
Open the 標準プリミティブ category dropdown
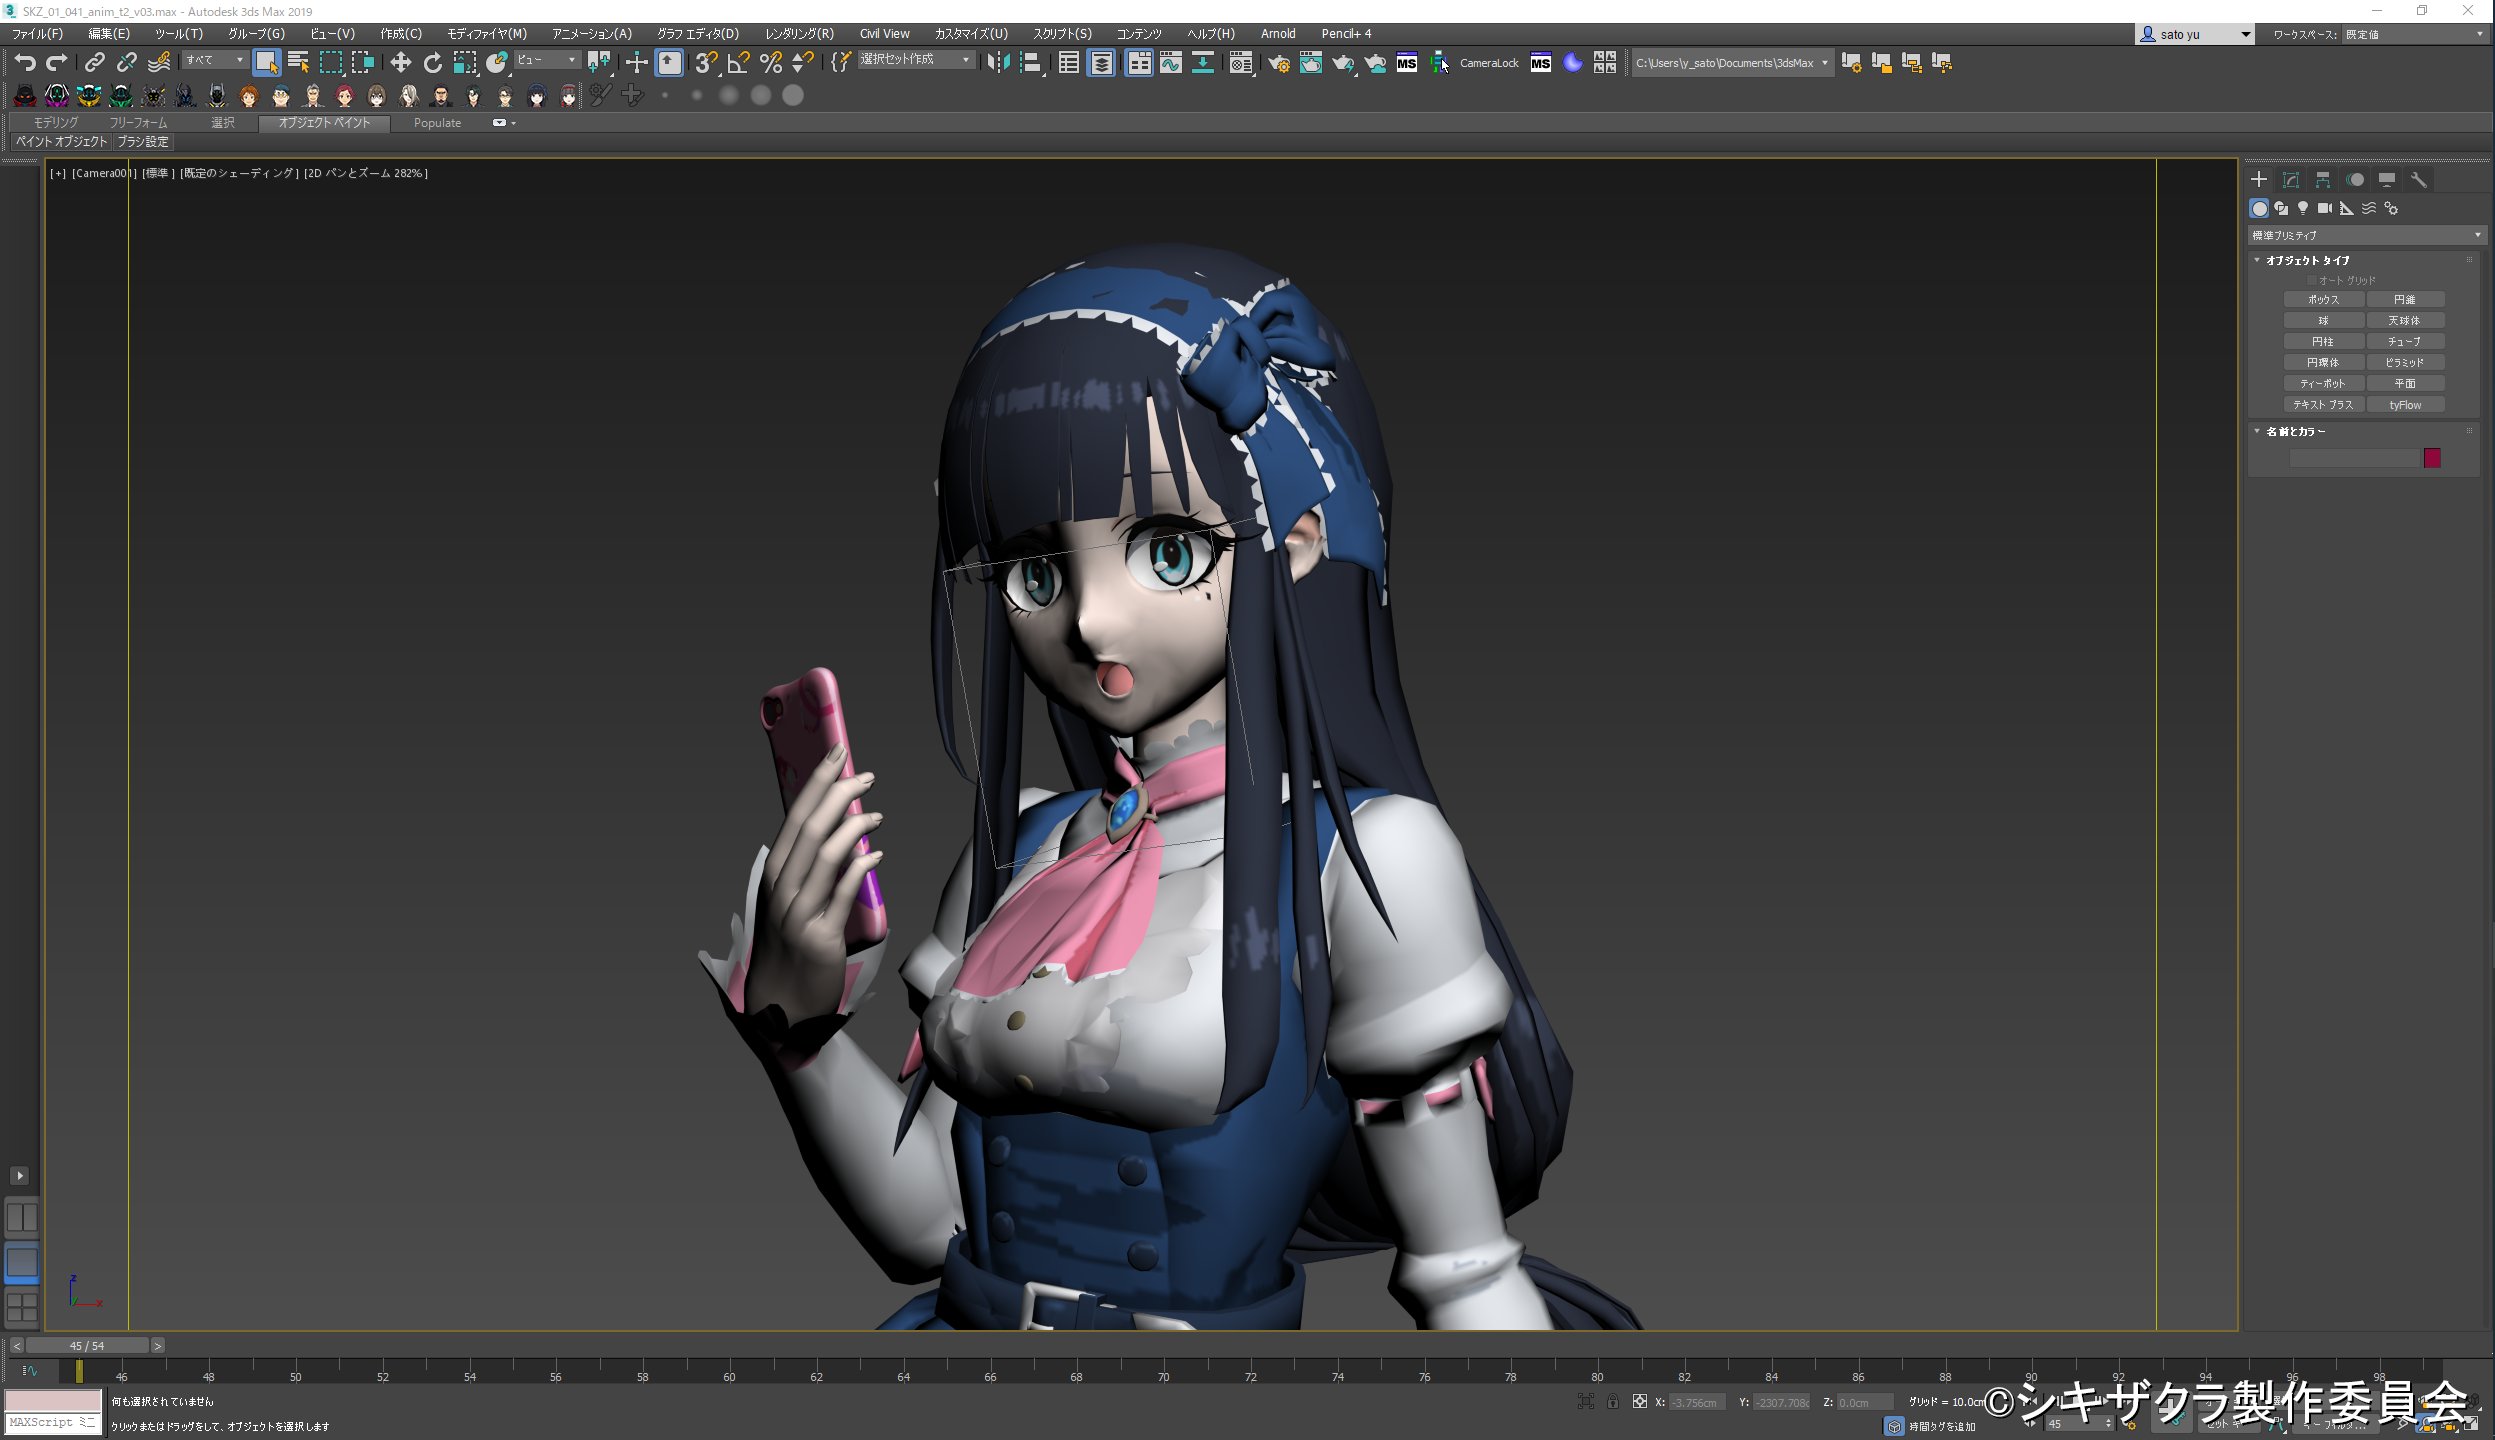click(x=2366, y=235)
